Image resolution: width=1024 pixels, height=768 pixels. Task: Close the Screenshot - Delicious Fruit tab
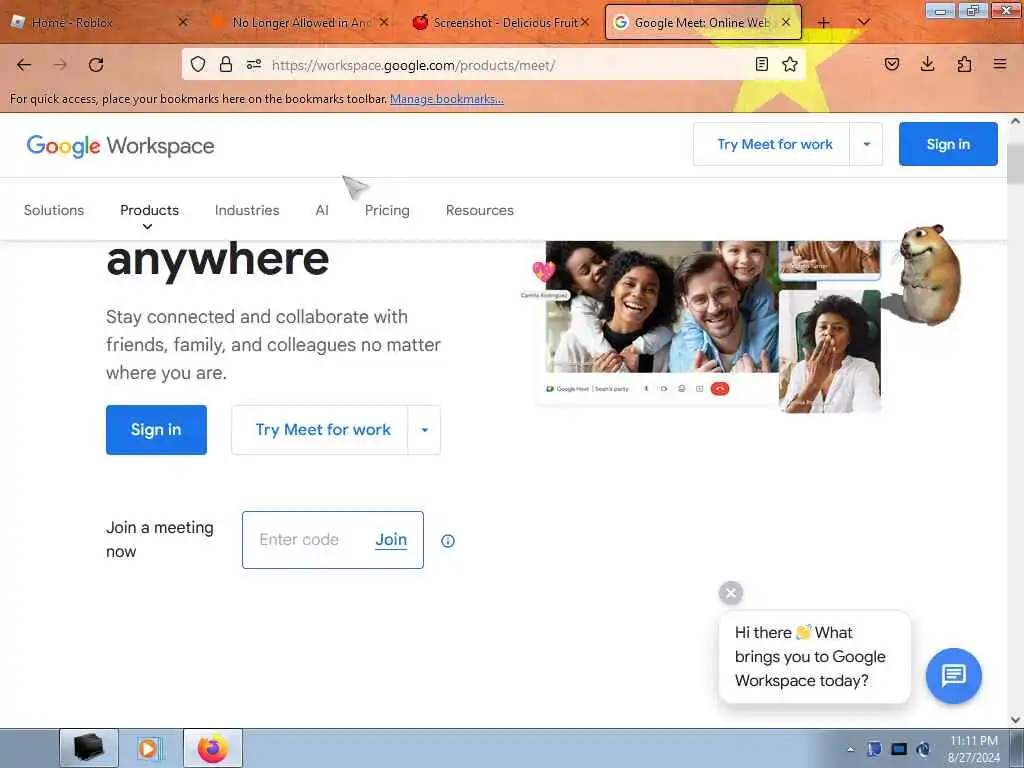tap(584, 22)
